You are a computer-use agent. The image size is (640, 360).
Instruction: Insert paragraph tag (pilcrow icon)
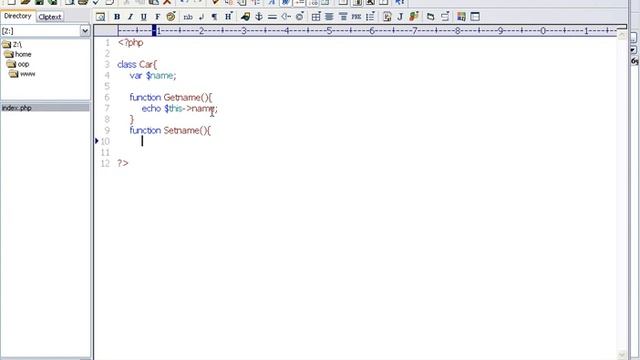click(x=214, y=17)
